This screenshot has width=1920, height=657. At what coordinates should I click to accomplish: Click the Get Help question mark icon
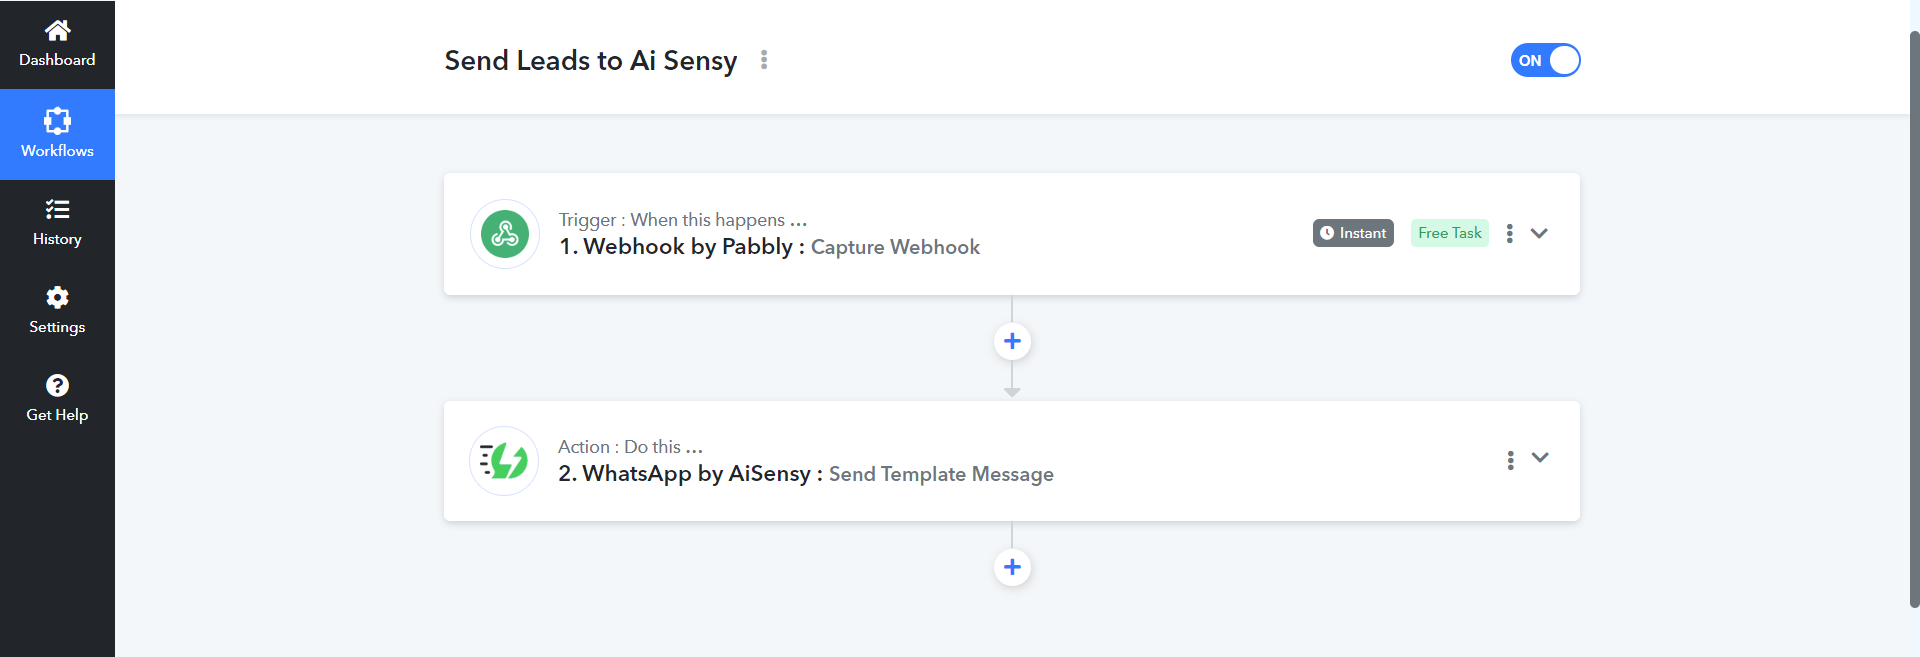click(x=57, y=385)
